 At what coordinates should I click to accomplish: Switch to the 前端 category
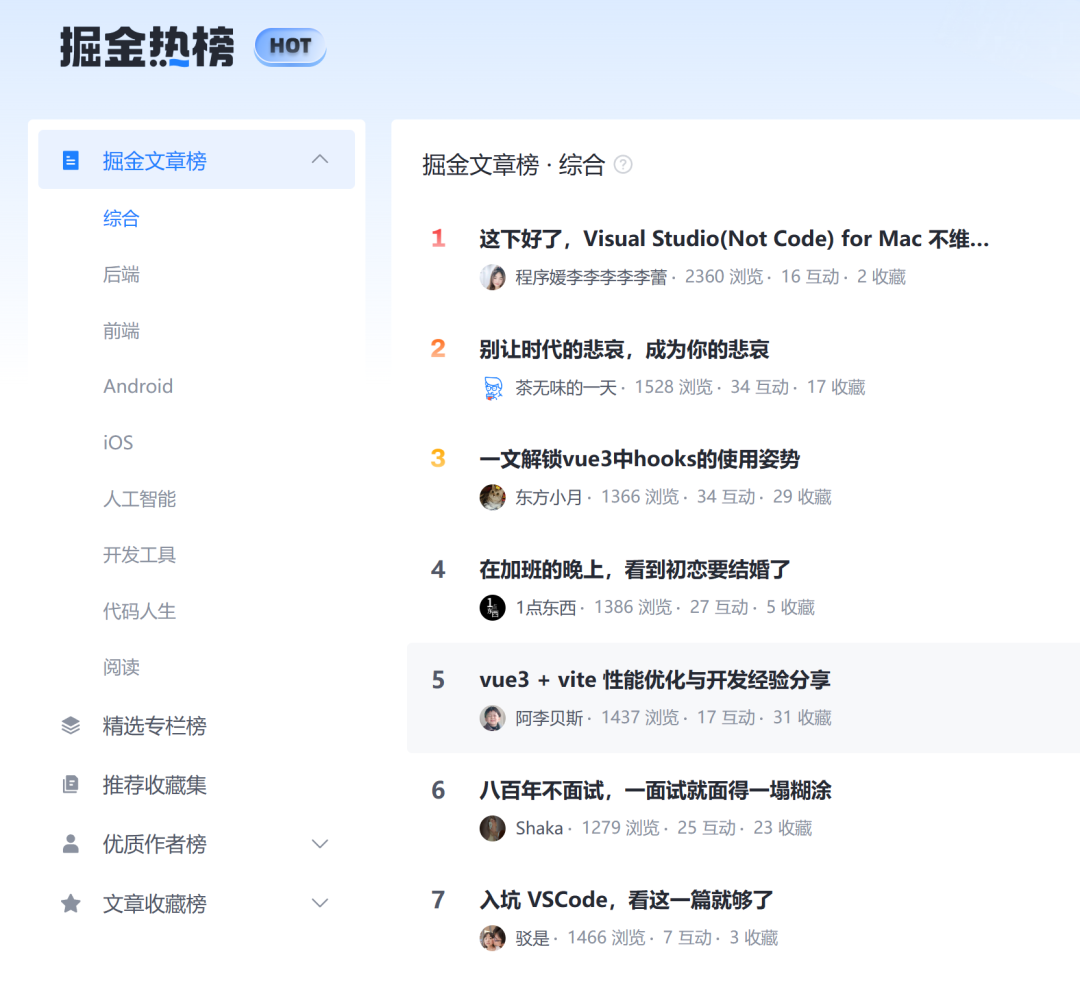[121, 330]
